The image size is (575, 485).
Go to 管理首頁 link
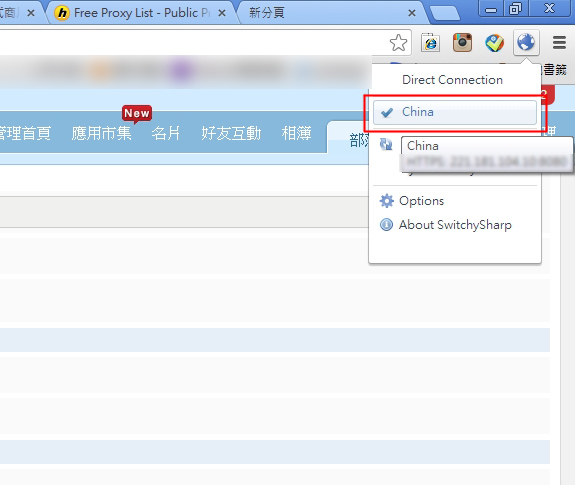tap(24, 133)
